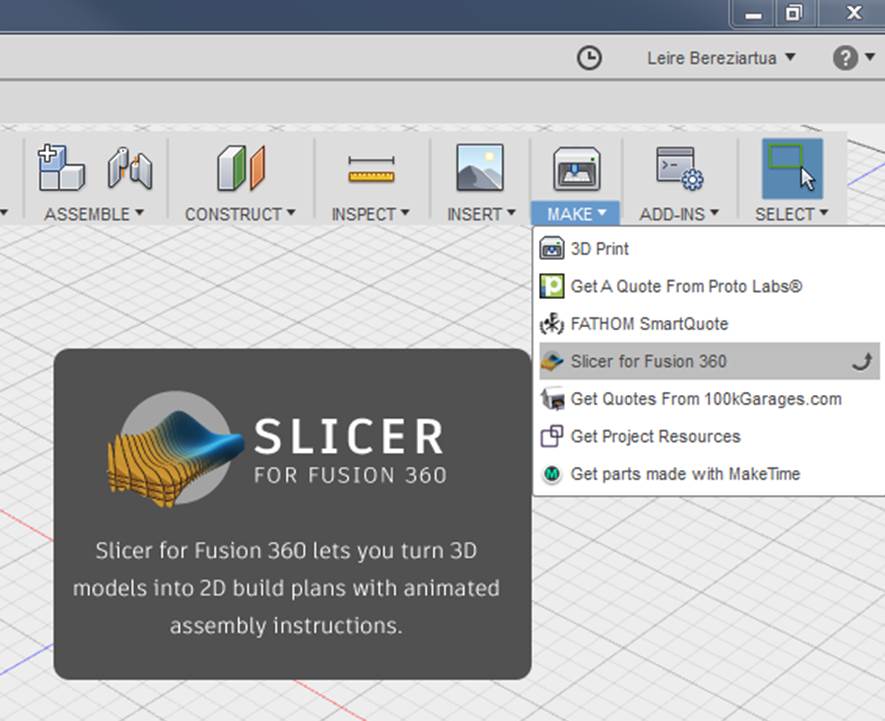Click the arrow at Slicer row's right end
This screenshot has height=721, width=885.
click(x=862, y=361)
